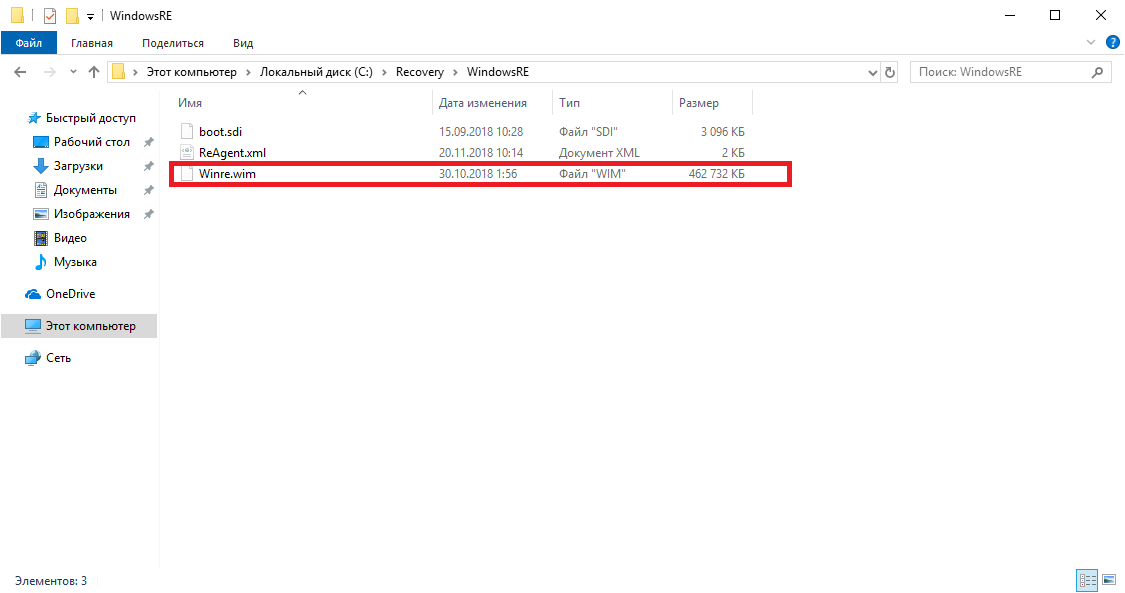Select the ReAgent.xml file
The image size is (1125, 593).
(232, 153)
